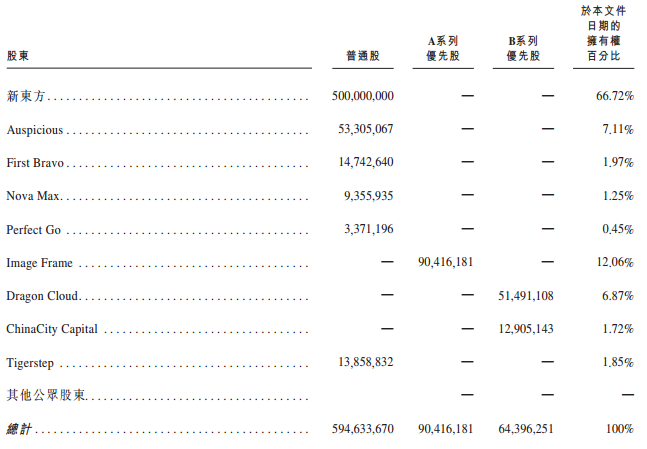Select Dragon Cloud's 51,491,108 value
Screen dimensions: 647x449
coord(525,296)
